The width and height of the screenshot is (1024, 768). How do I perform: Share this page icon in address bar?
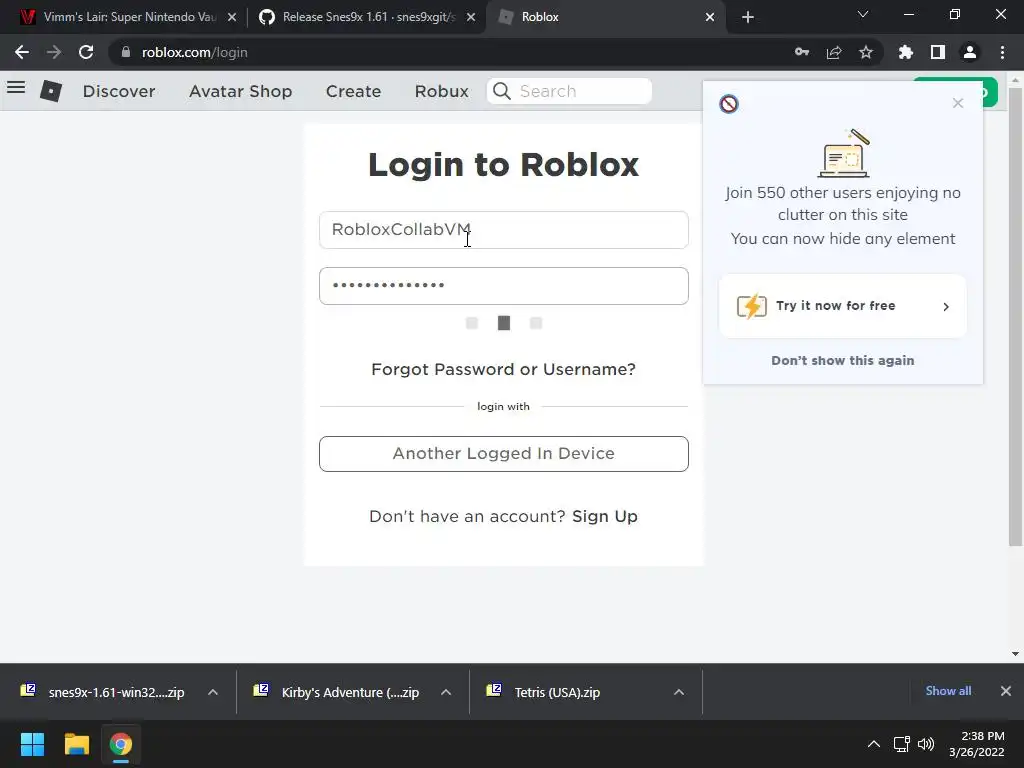[834, 52]
